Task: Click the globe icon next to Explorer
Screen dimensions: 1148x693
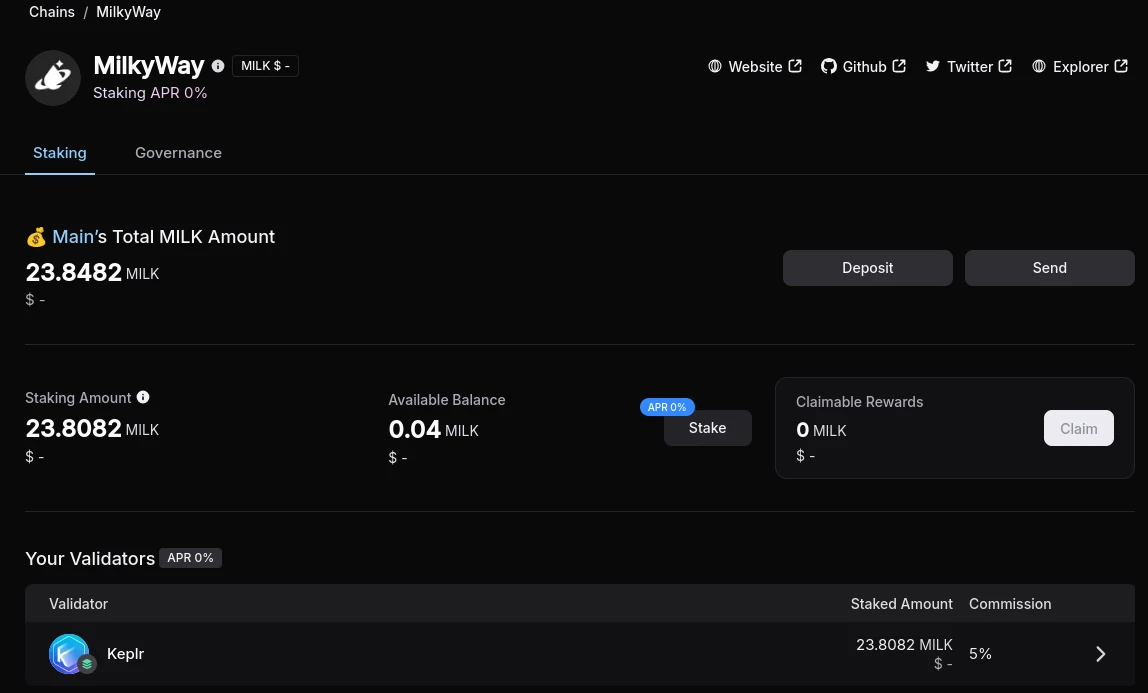Action: click(1039, 67)
